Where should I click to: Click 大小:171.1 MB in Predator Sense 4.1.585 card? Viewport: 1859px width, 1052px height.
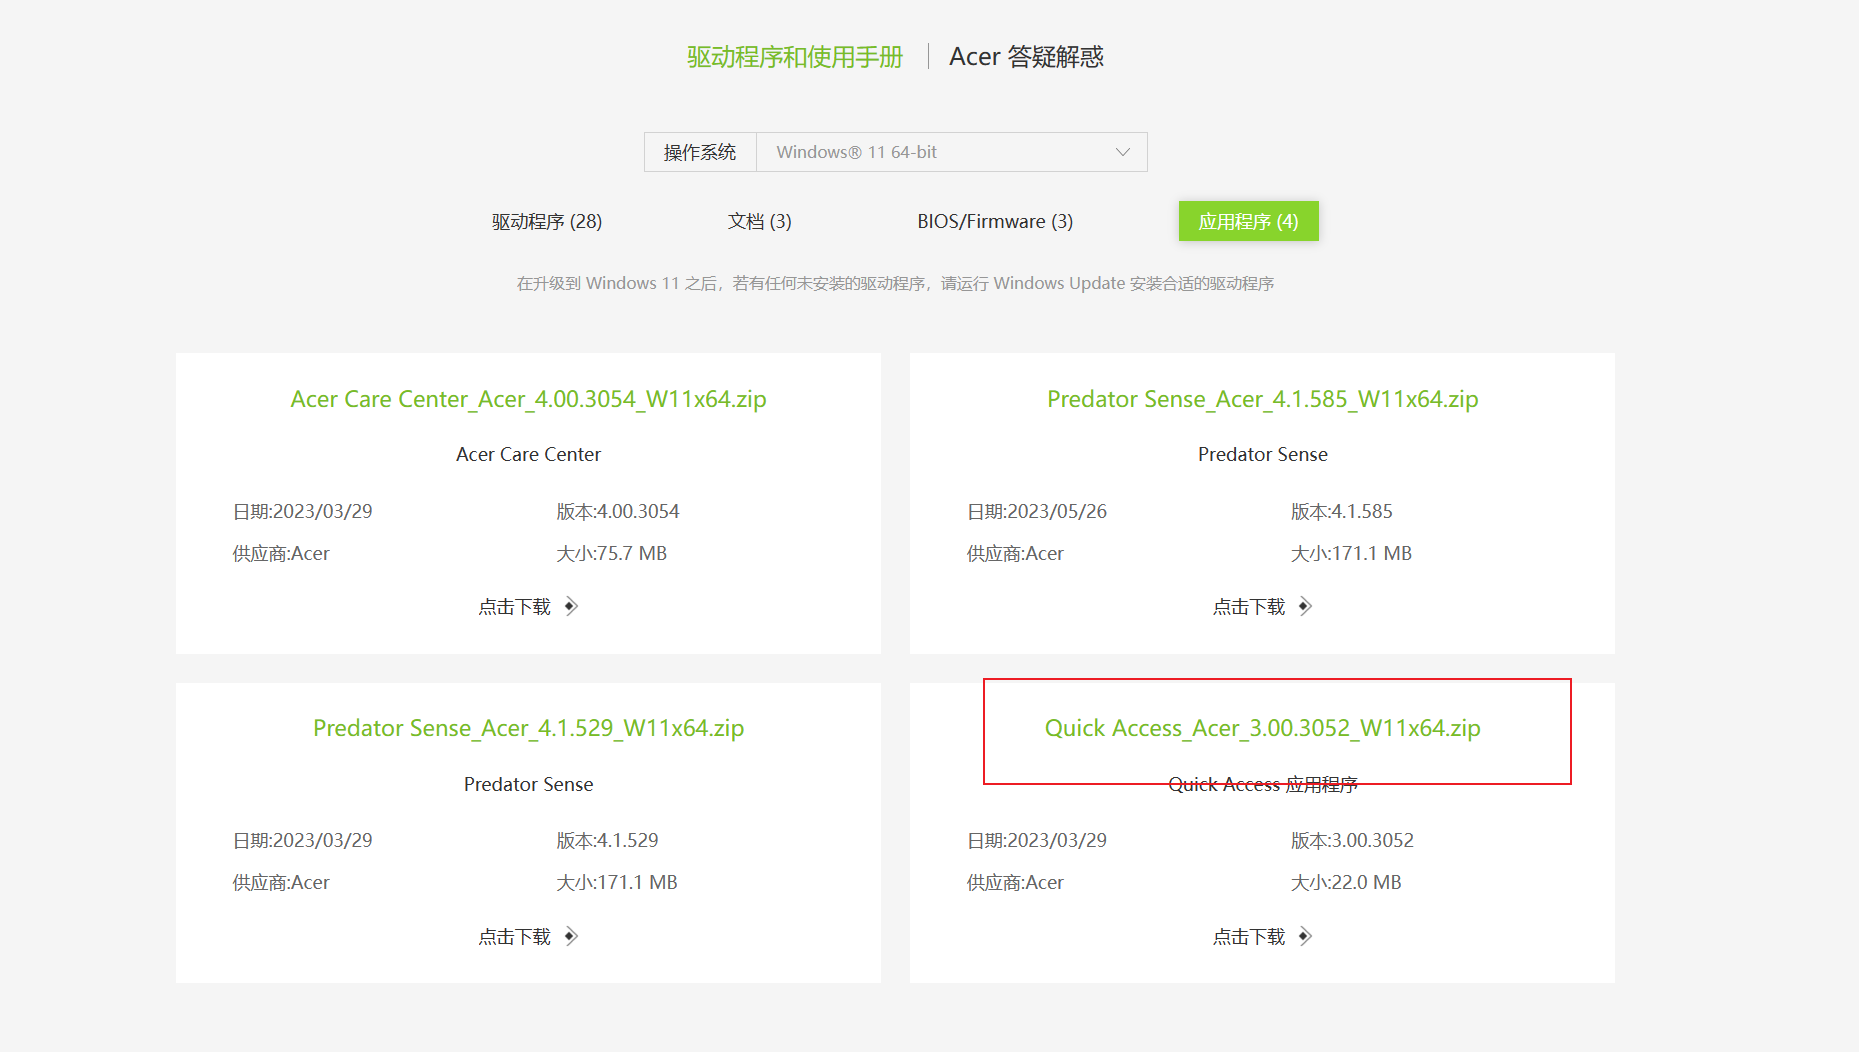point(1351,553)
